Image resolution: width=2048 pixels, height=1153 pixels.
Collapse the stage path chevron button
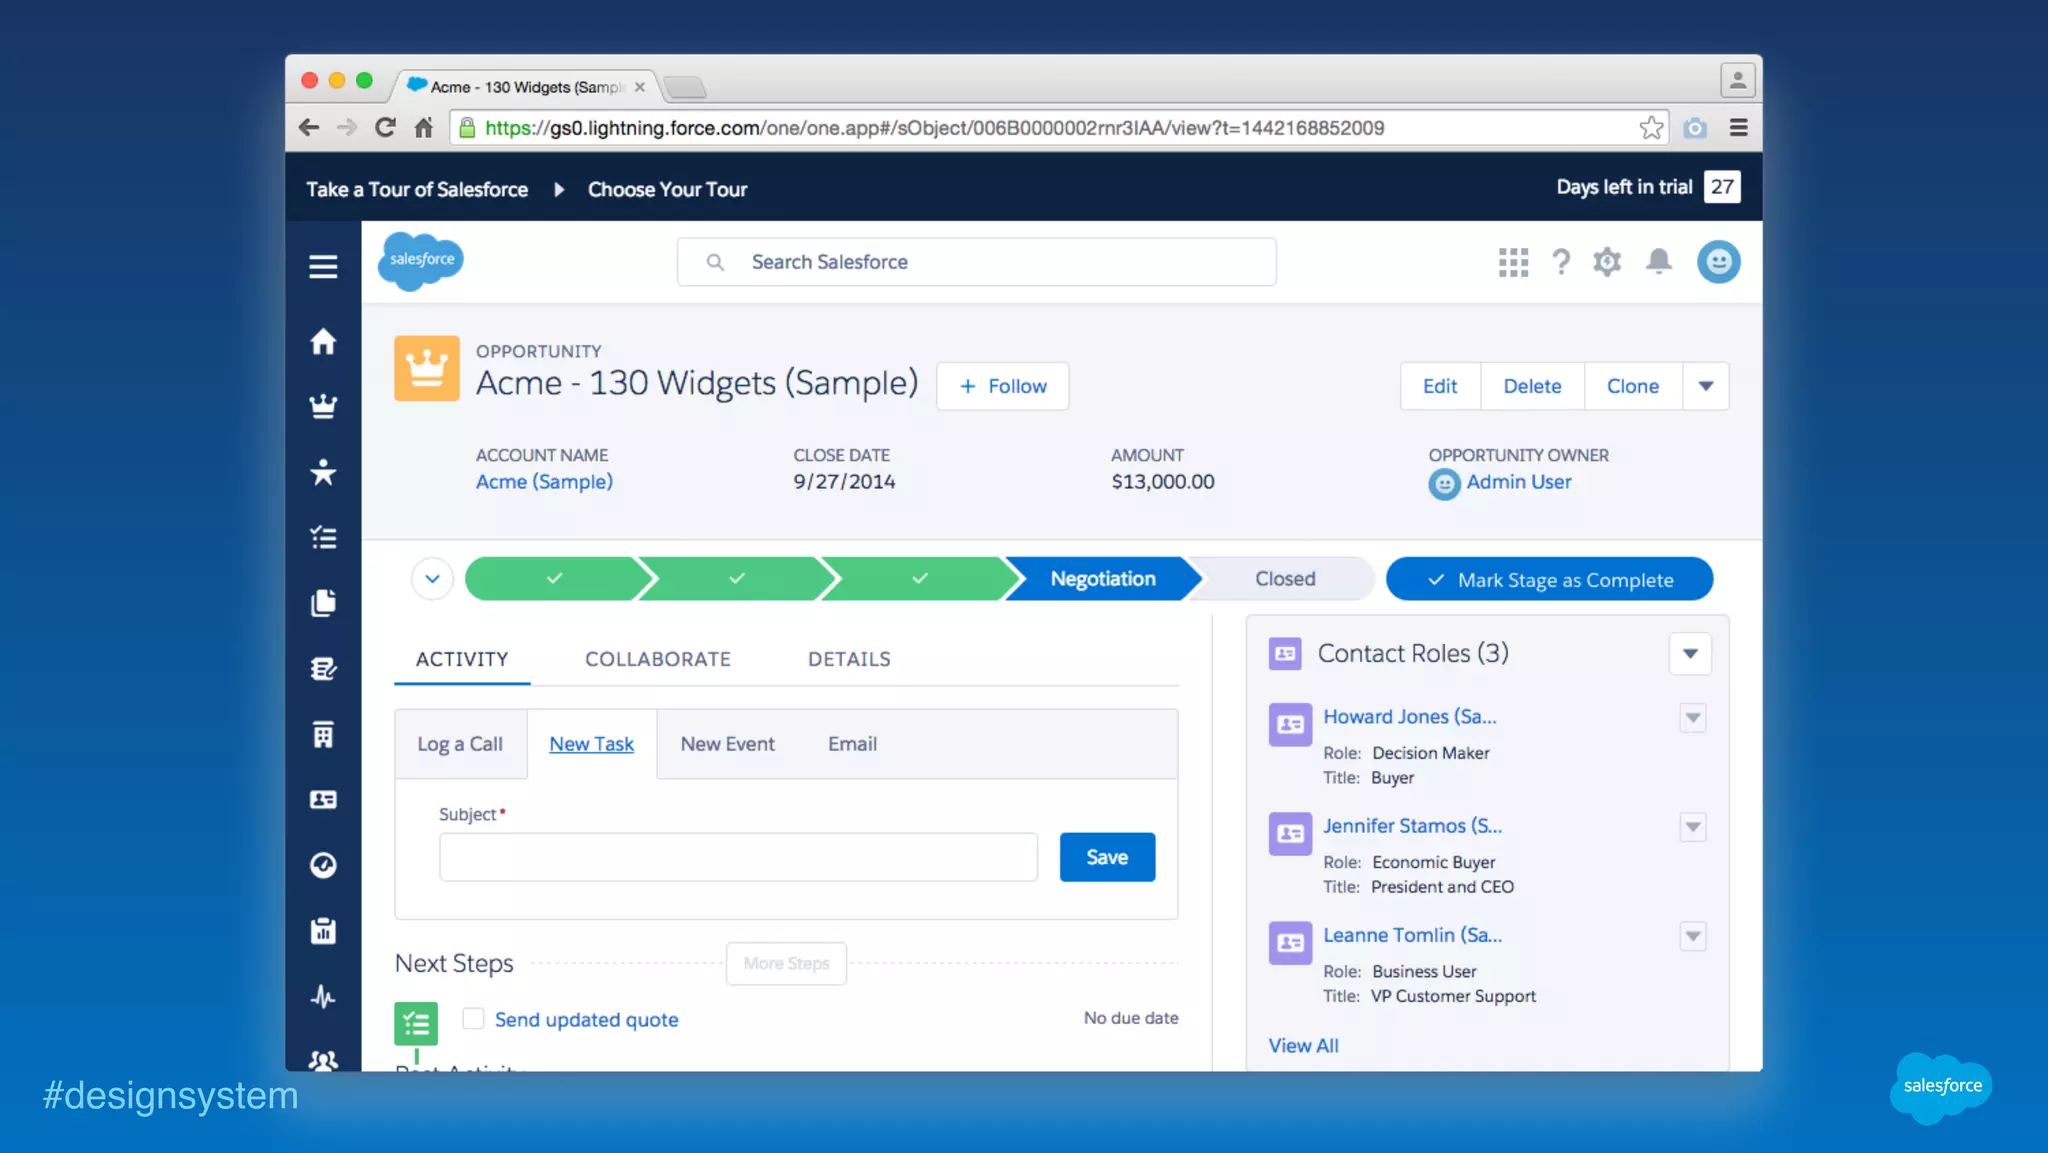pyautogui.click(x=432, y=579)
